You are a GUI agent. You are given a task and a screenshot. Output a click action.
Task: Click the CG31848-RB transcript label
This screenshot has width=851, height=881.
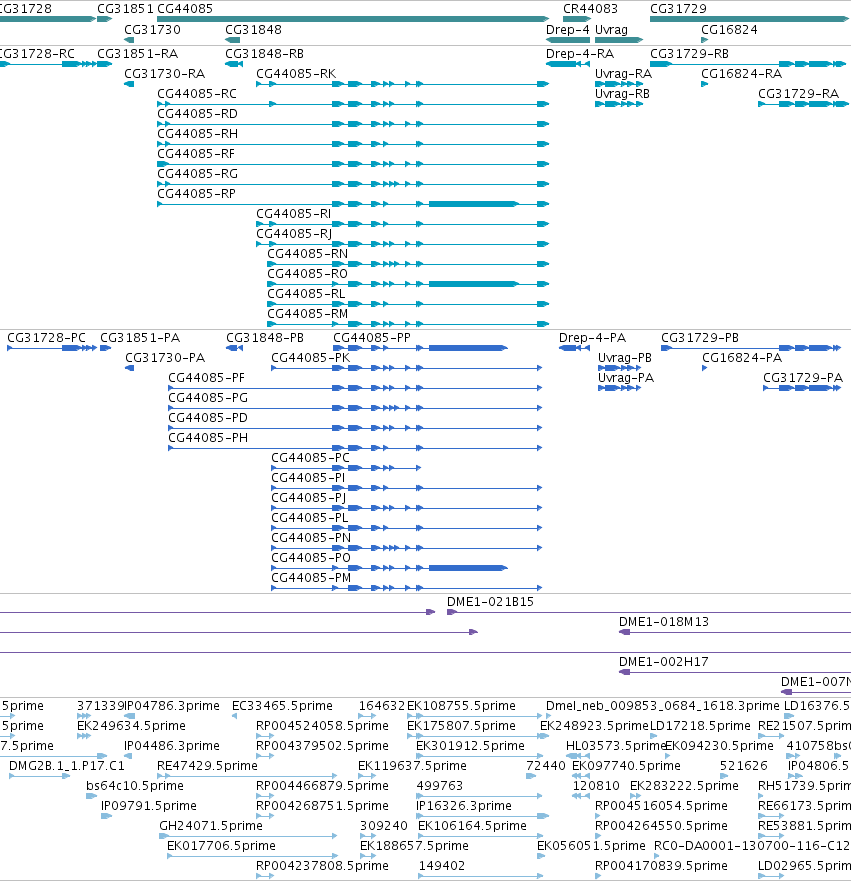pos(265,54)
